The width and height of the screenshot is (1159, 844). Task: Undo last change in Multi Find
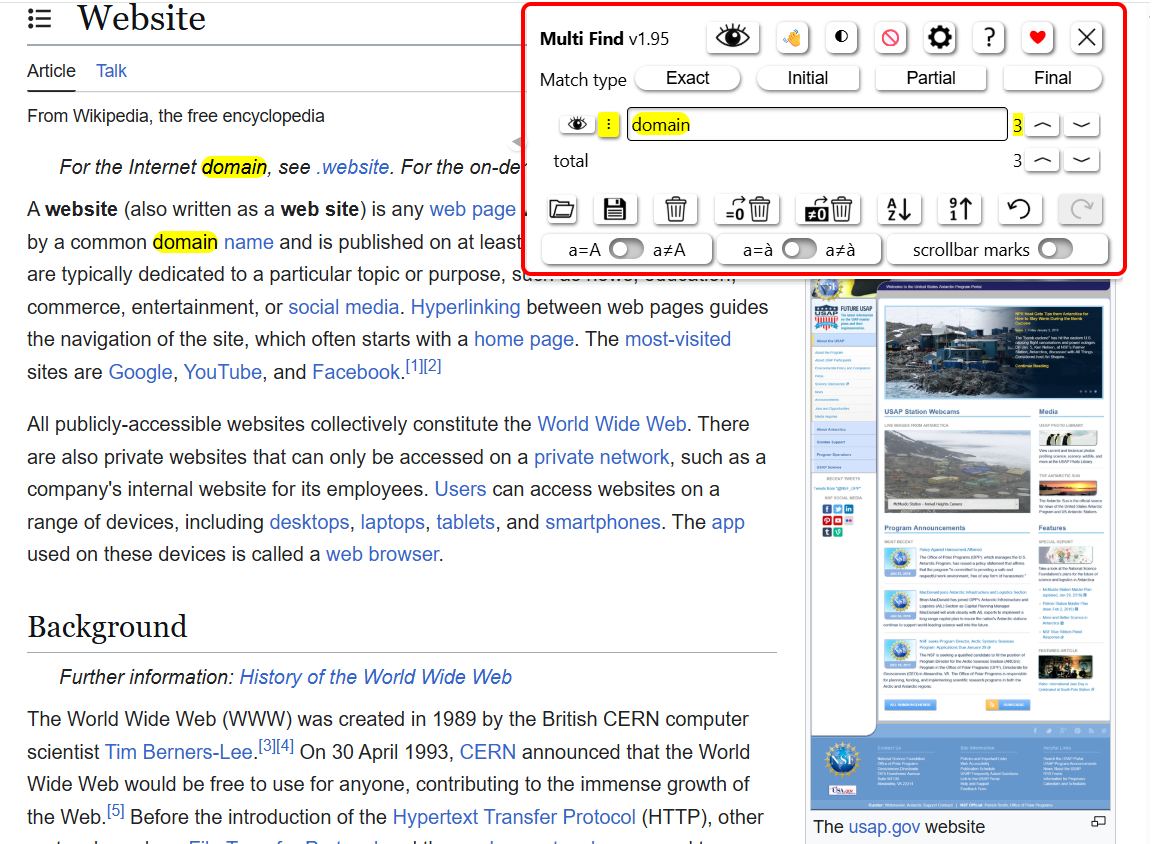coord(1019,209)
